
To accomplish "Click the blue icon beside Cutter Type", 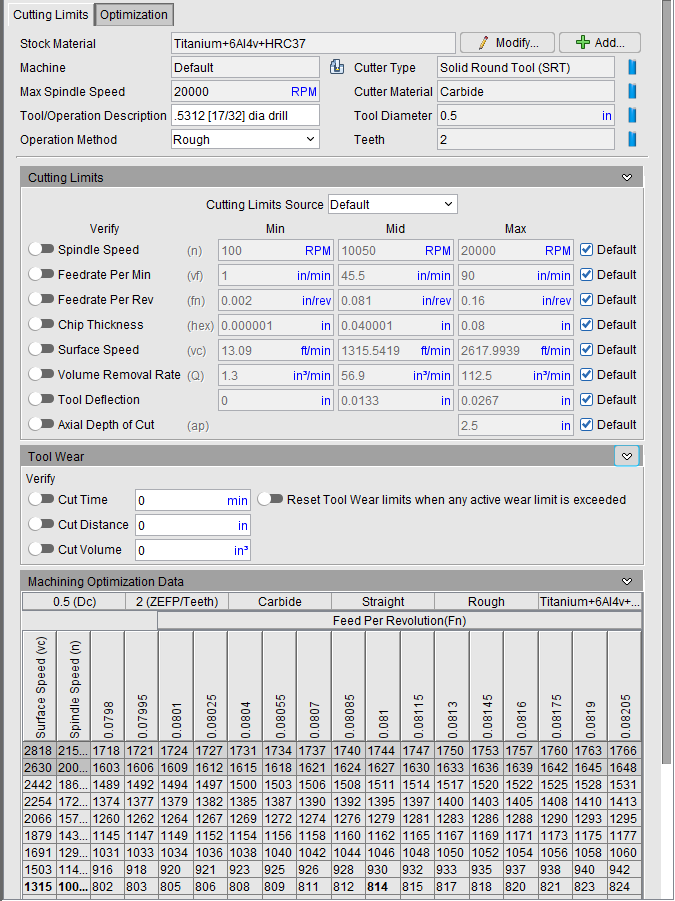I will 632,67.
